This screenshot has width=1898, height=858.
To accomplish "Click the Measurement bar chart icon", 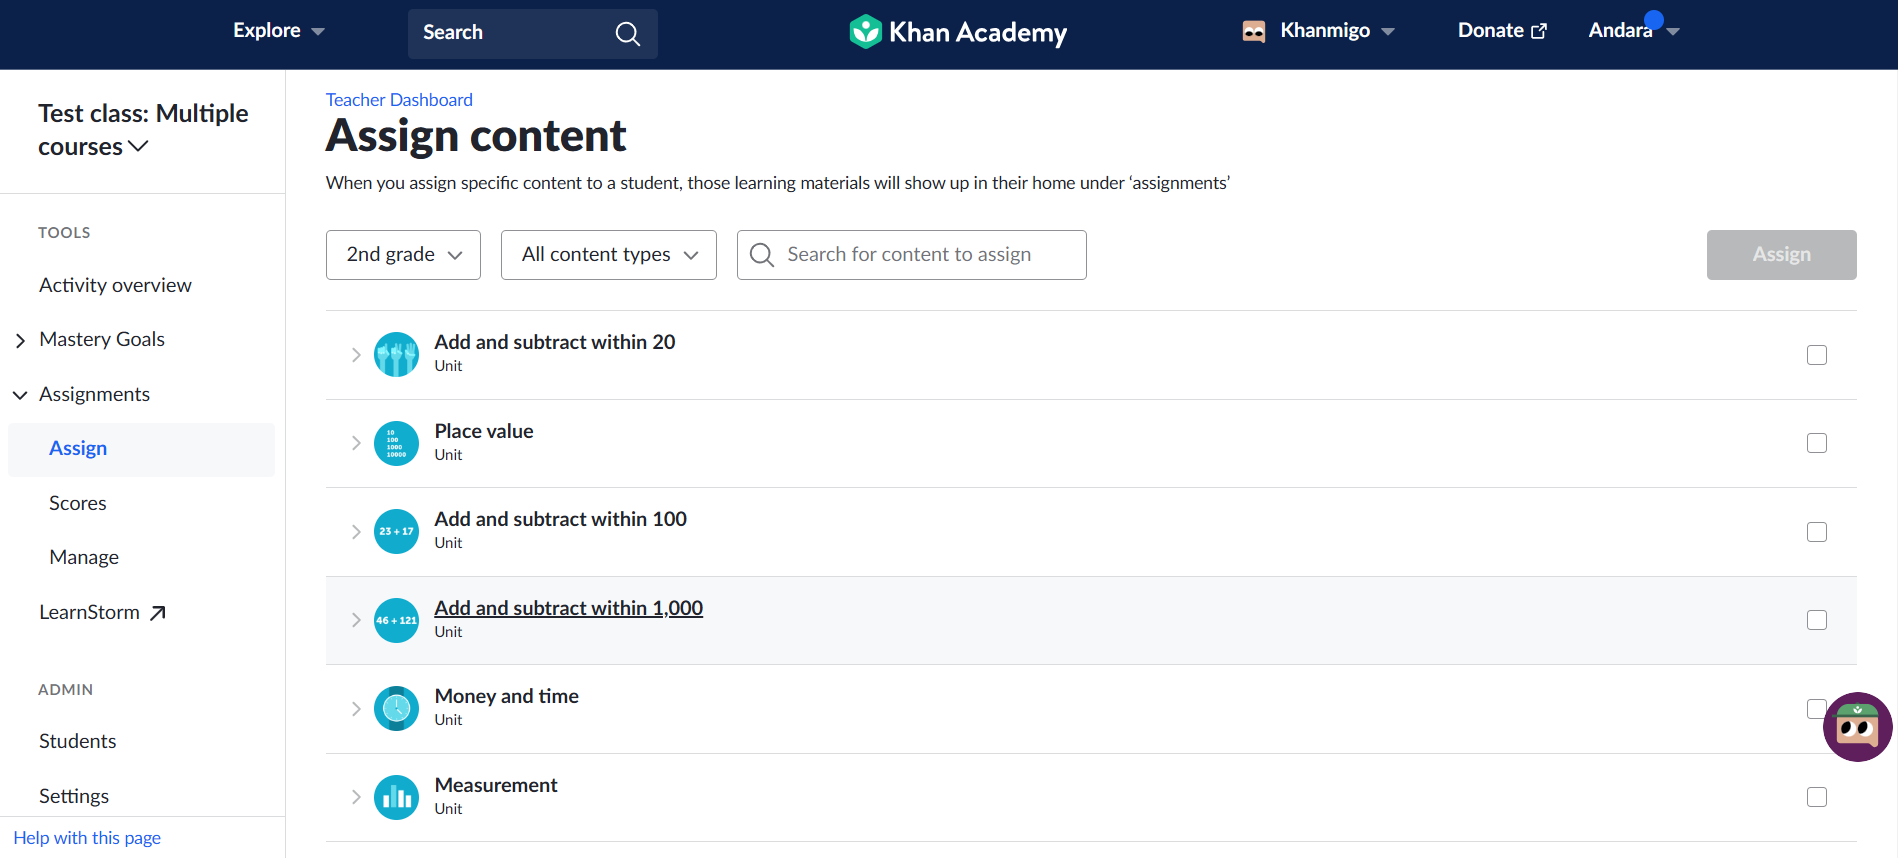I will pos(396,797).
